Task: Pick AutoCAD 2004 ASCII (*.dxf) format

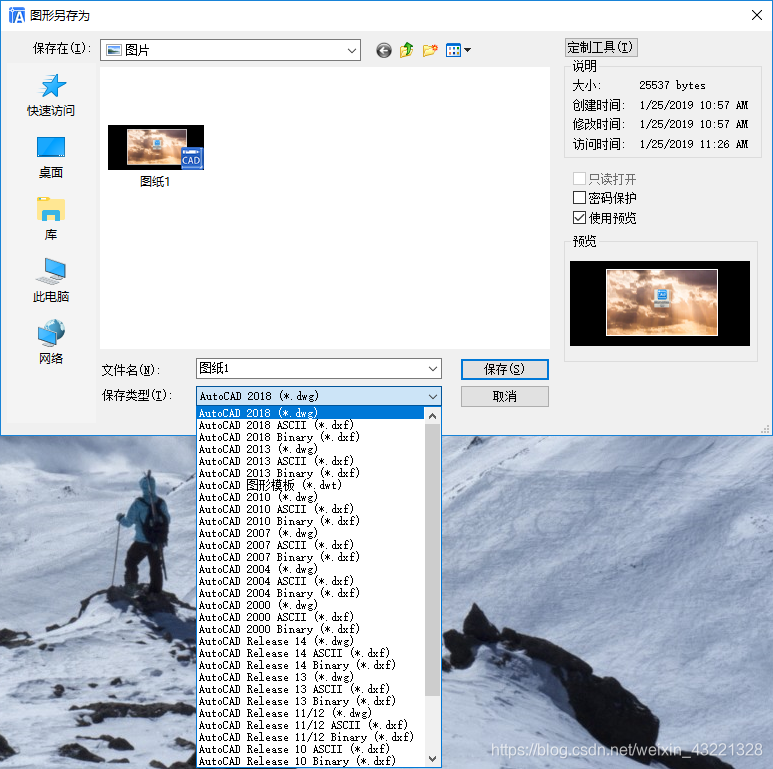Action: click(311, 581)
